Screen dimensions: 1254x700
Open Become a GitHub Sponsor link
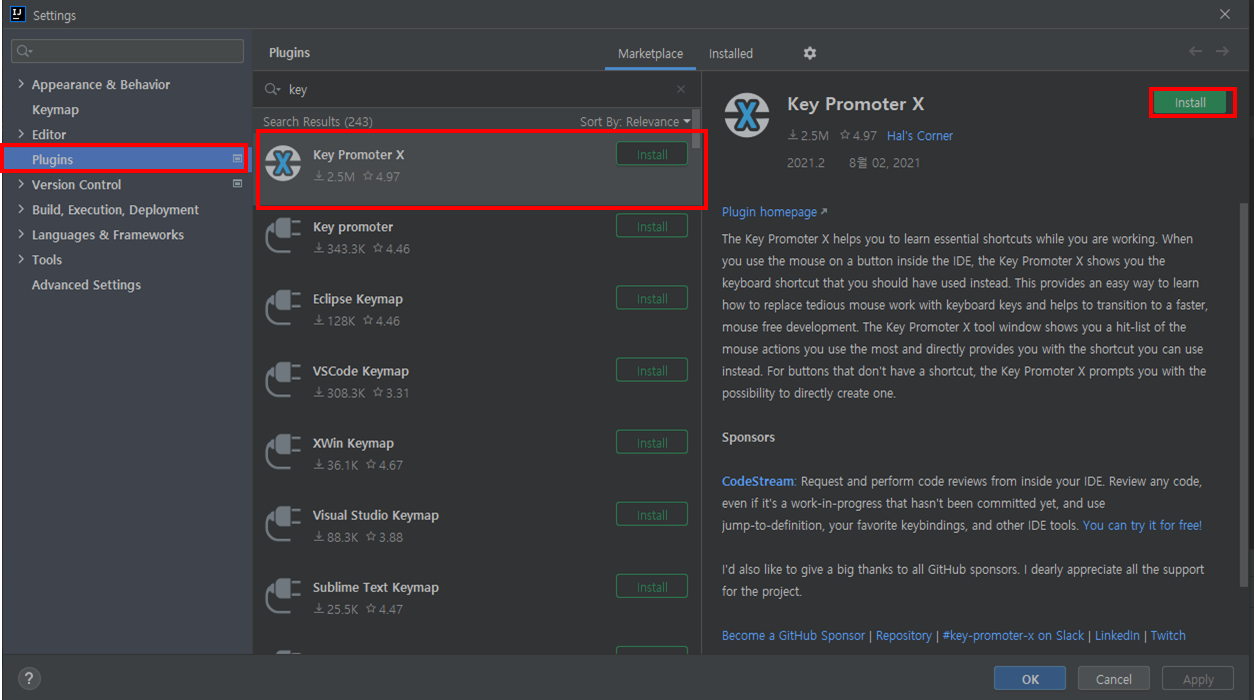[794, 635]
